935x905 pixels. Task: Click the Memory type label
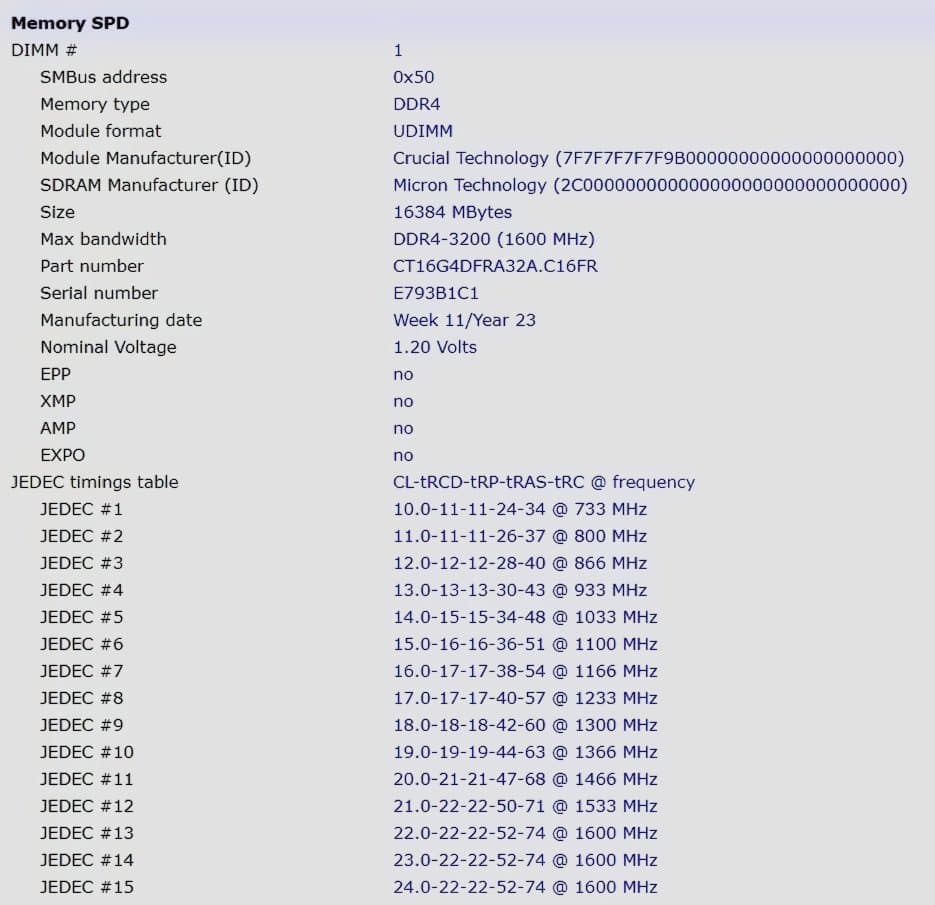[95, 104]
